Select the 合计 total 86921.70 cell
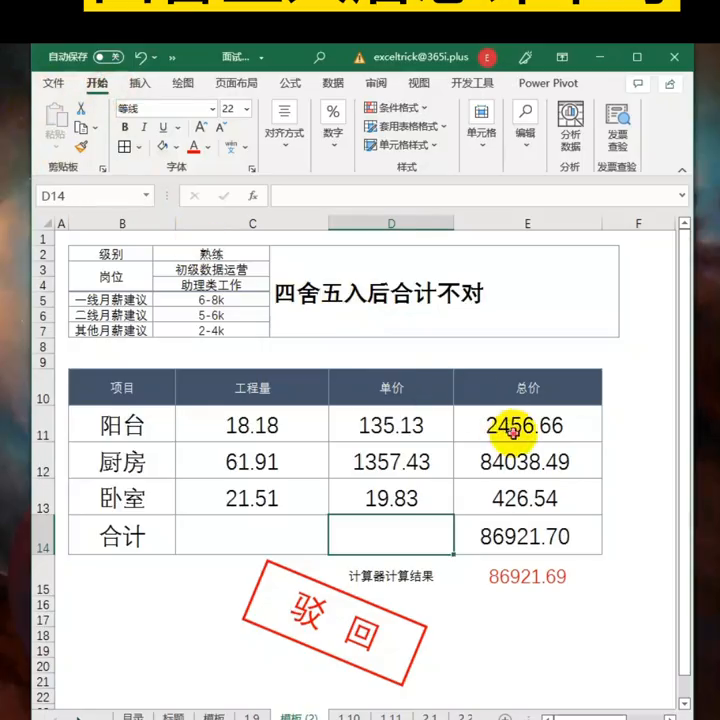720x720 pixels. pos(528,535)
